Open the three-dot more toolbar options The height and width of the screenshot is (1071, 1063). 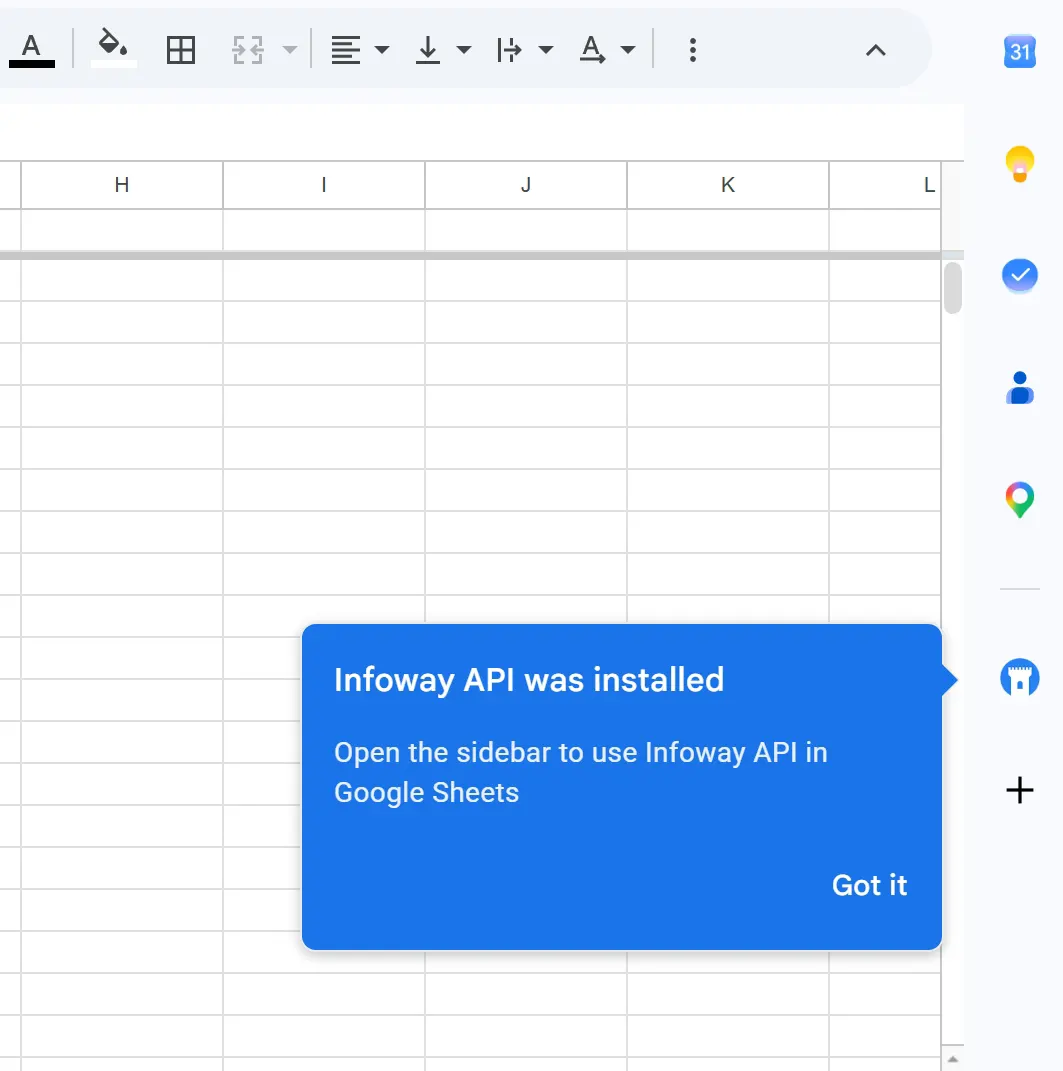click(x=693, y=50)
